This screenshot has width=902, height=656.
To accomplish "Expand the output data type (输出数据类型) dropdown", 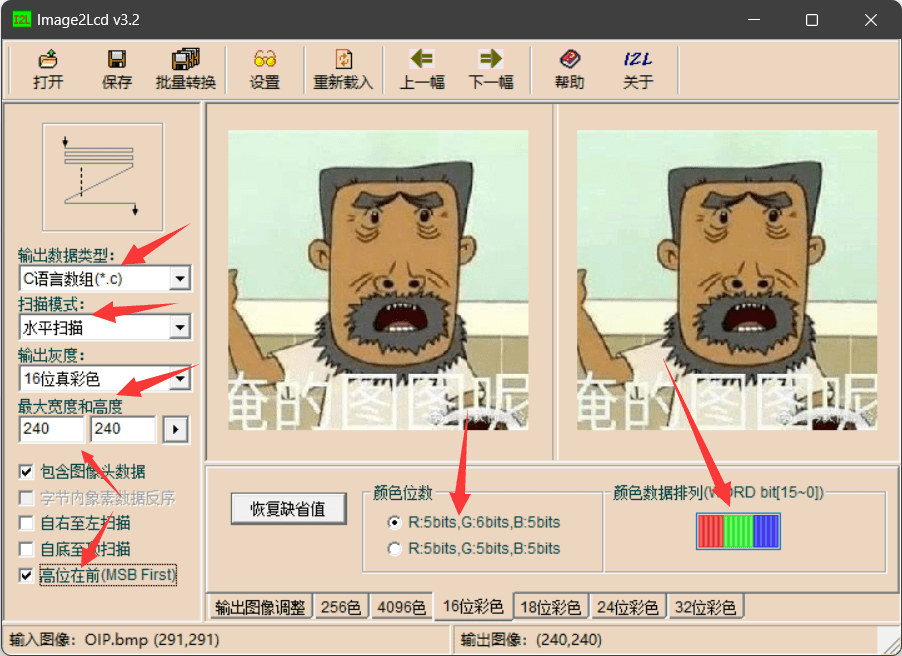I will pos(180,278).
